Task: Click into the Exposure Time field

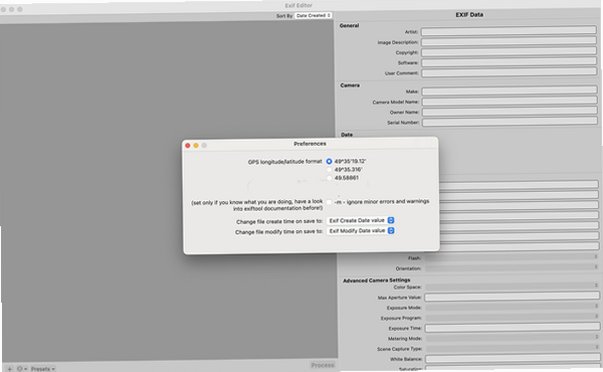Action: coord(512,328)
